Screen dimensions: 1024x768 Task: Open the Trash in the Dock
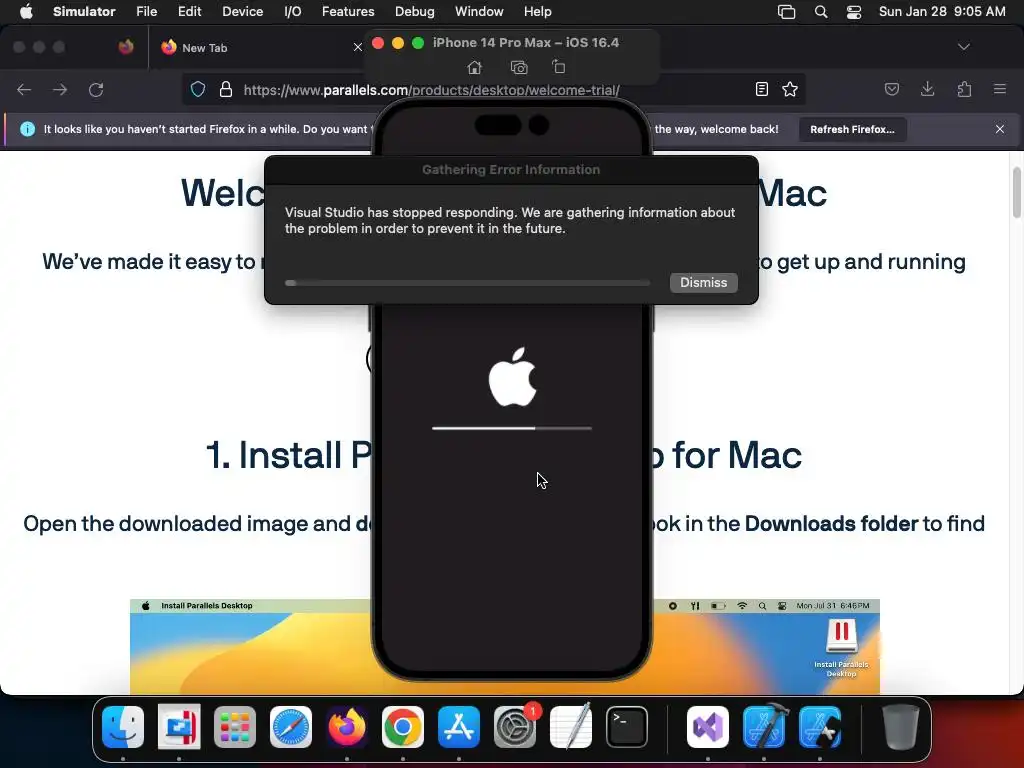[x=901, y=727]
